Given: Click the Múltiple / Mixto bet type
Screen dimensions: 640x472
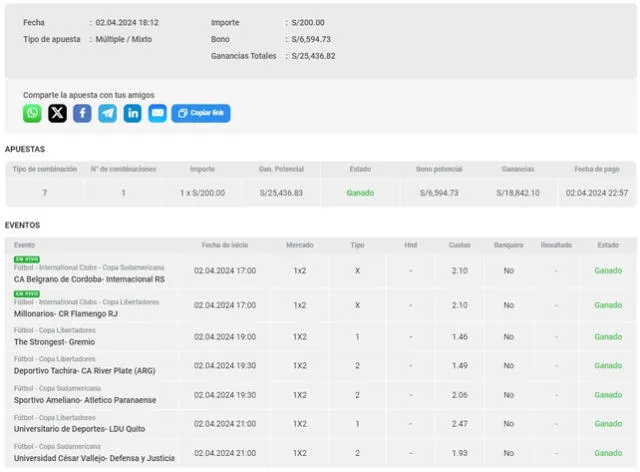Looking at the screenshot, I should pyautogui.click(x=123, y=39).
